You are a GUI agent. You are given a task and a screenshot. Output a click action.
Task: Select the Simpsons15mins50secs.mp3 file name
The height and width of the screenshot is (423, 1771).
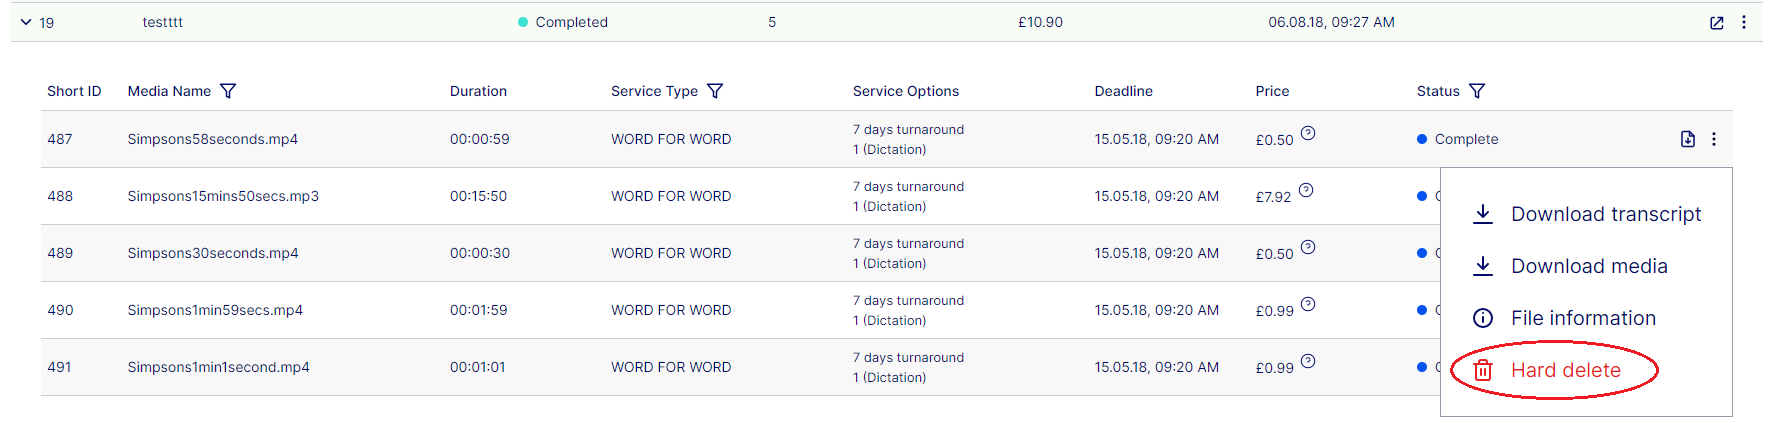point(223,196)
